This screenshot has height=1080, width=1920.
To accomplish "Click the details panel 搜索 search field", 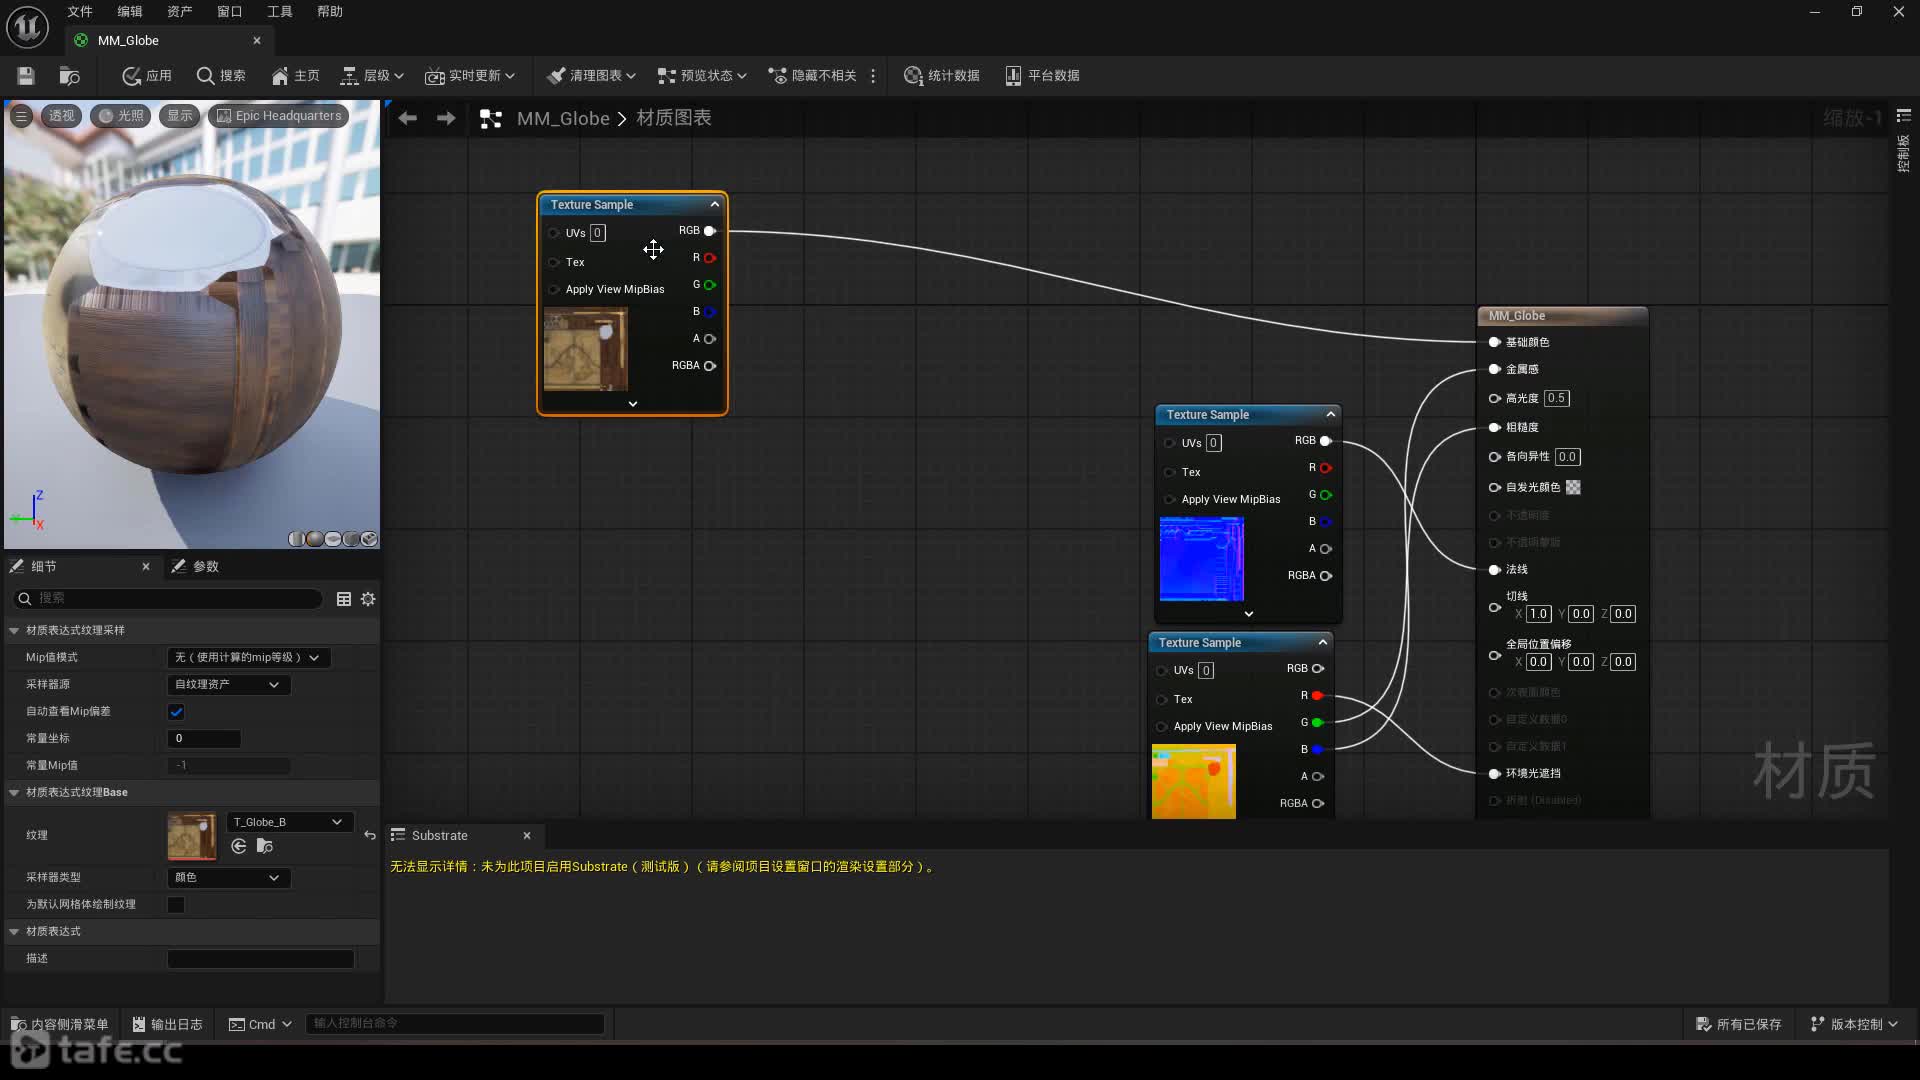I will point(168,598).
